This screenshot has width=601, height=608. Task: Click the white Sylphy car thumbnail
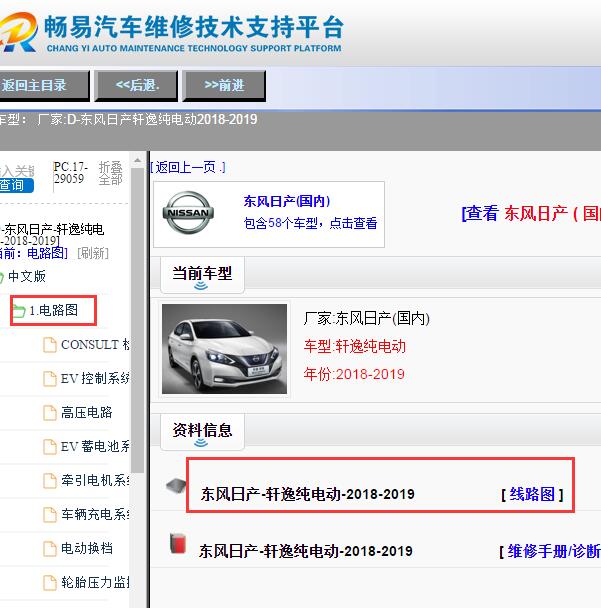[225, 349]
